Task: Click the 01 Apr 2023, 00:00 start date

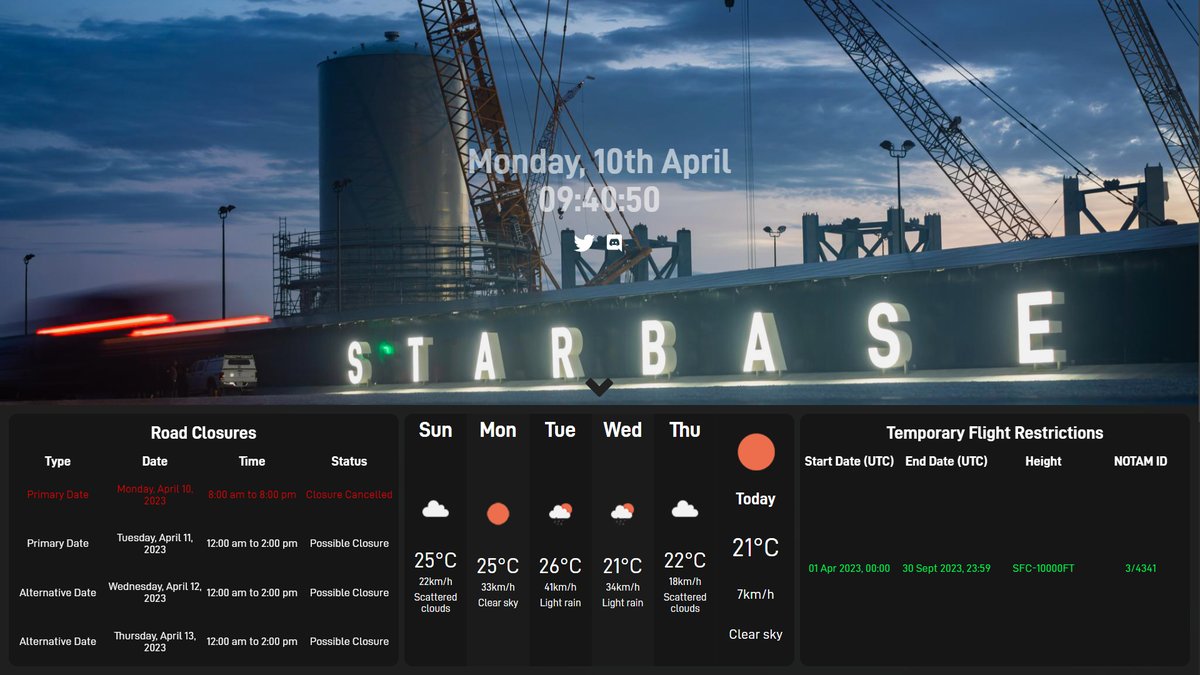Action: tap(849, 569)
